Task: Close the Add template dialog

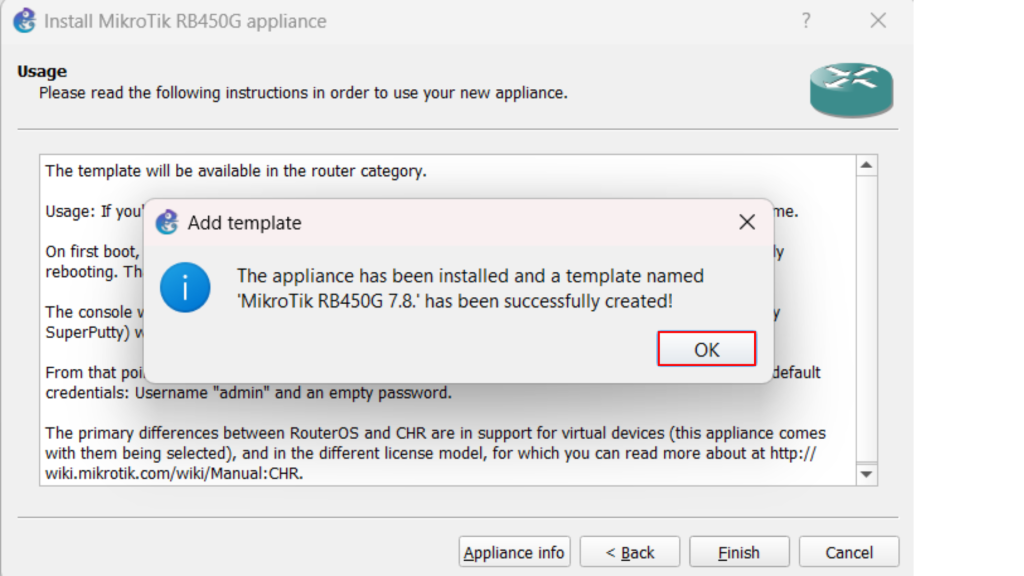Action: 747,222
